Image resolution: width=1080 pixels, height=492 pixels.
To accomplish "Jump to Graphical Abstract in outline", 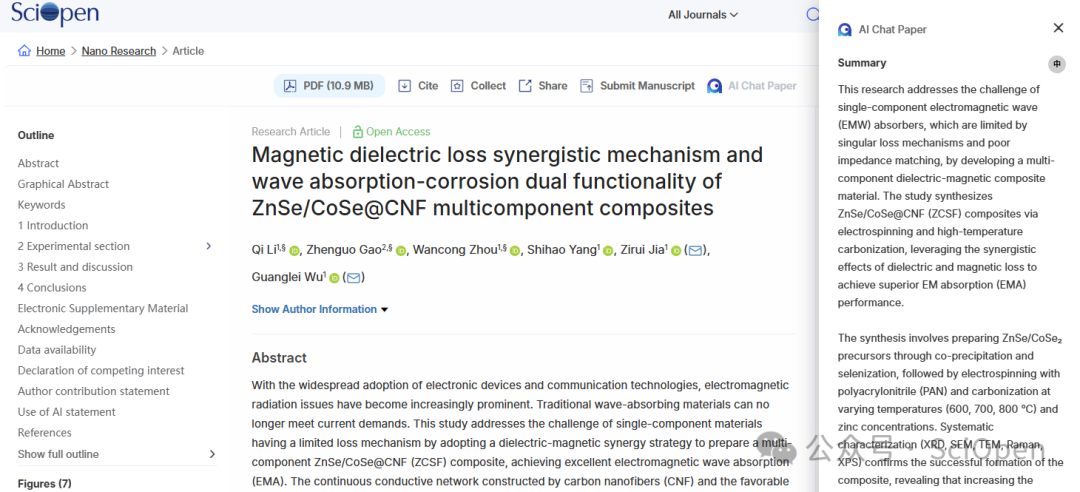I will point(63,184).
